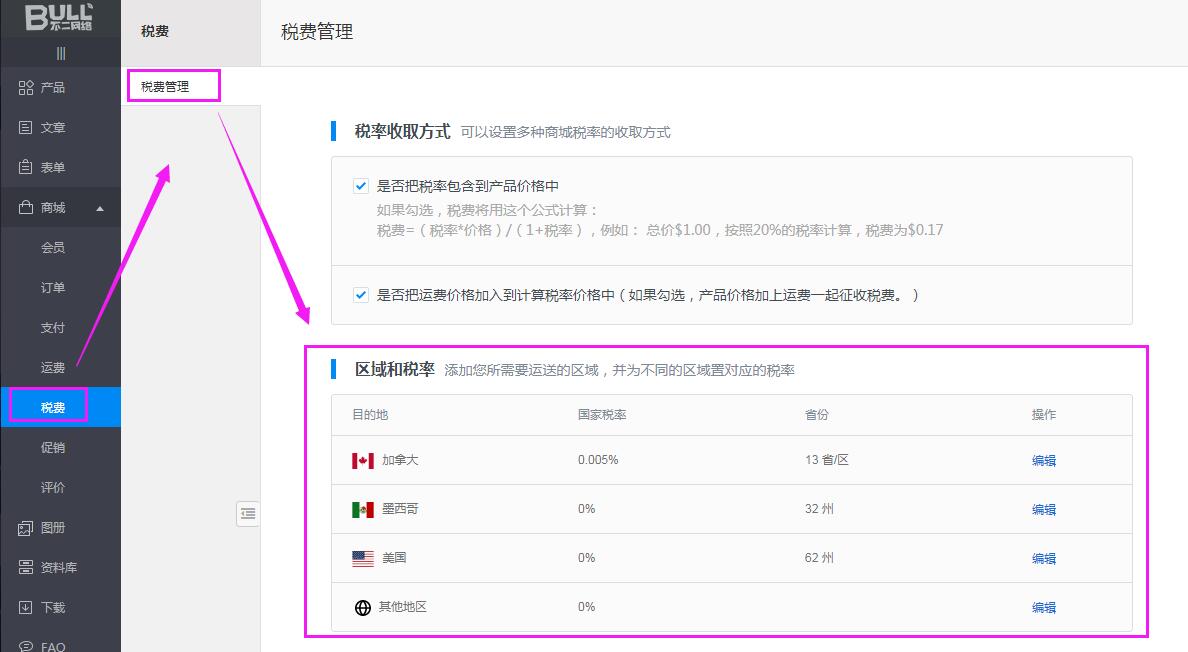Click the 下载 download icon

click(26, 608)
